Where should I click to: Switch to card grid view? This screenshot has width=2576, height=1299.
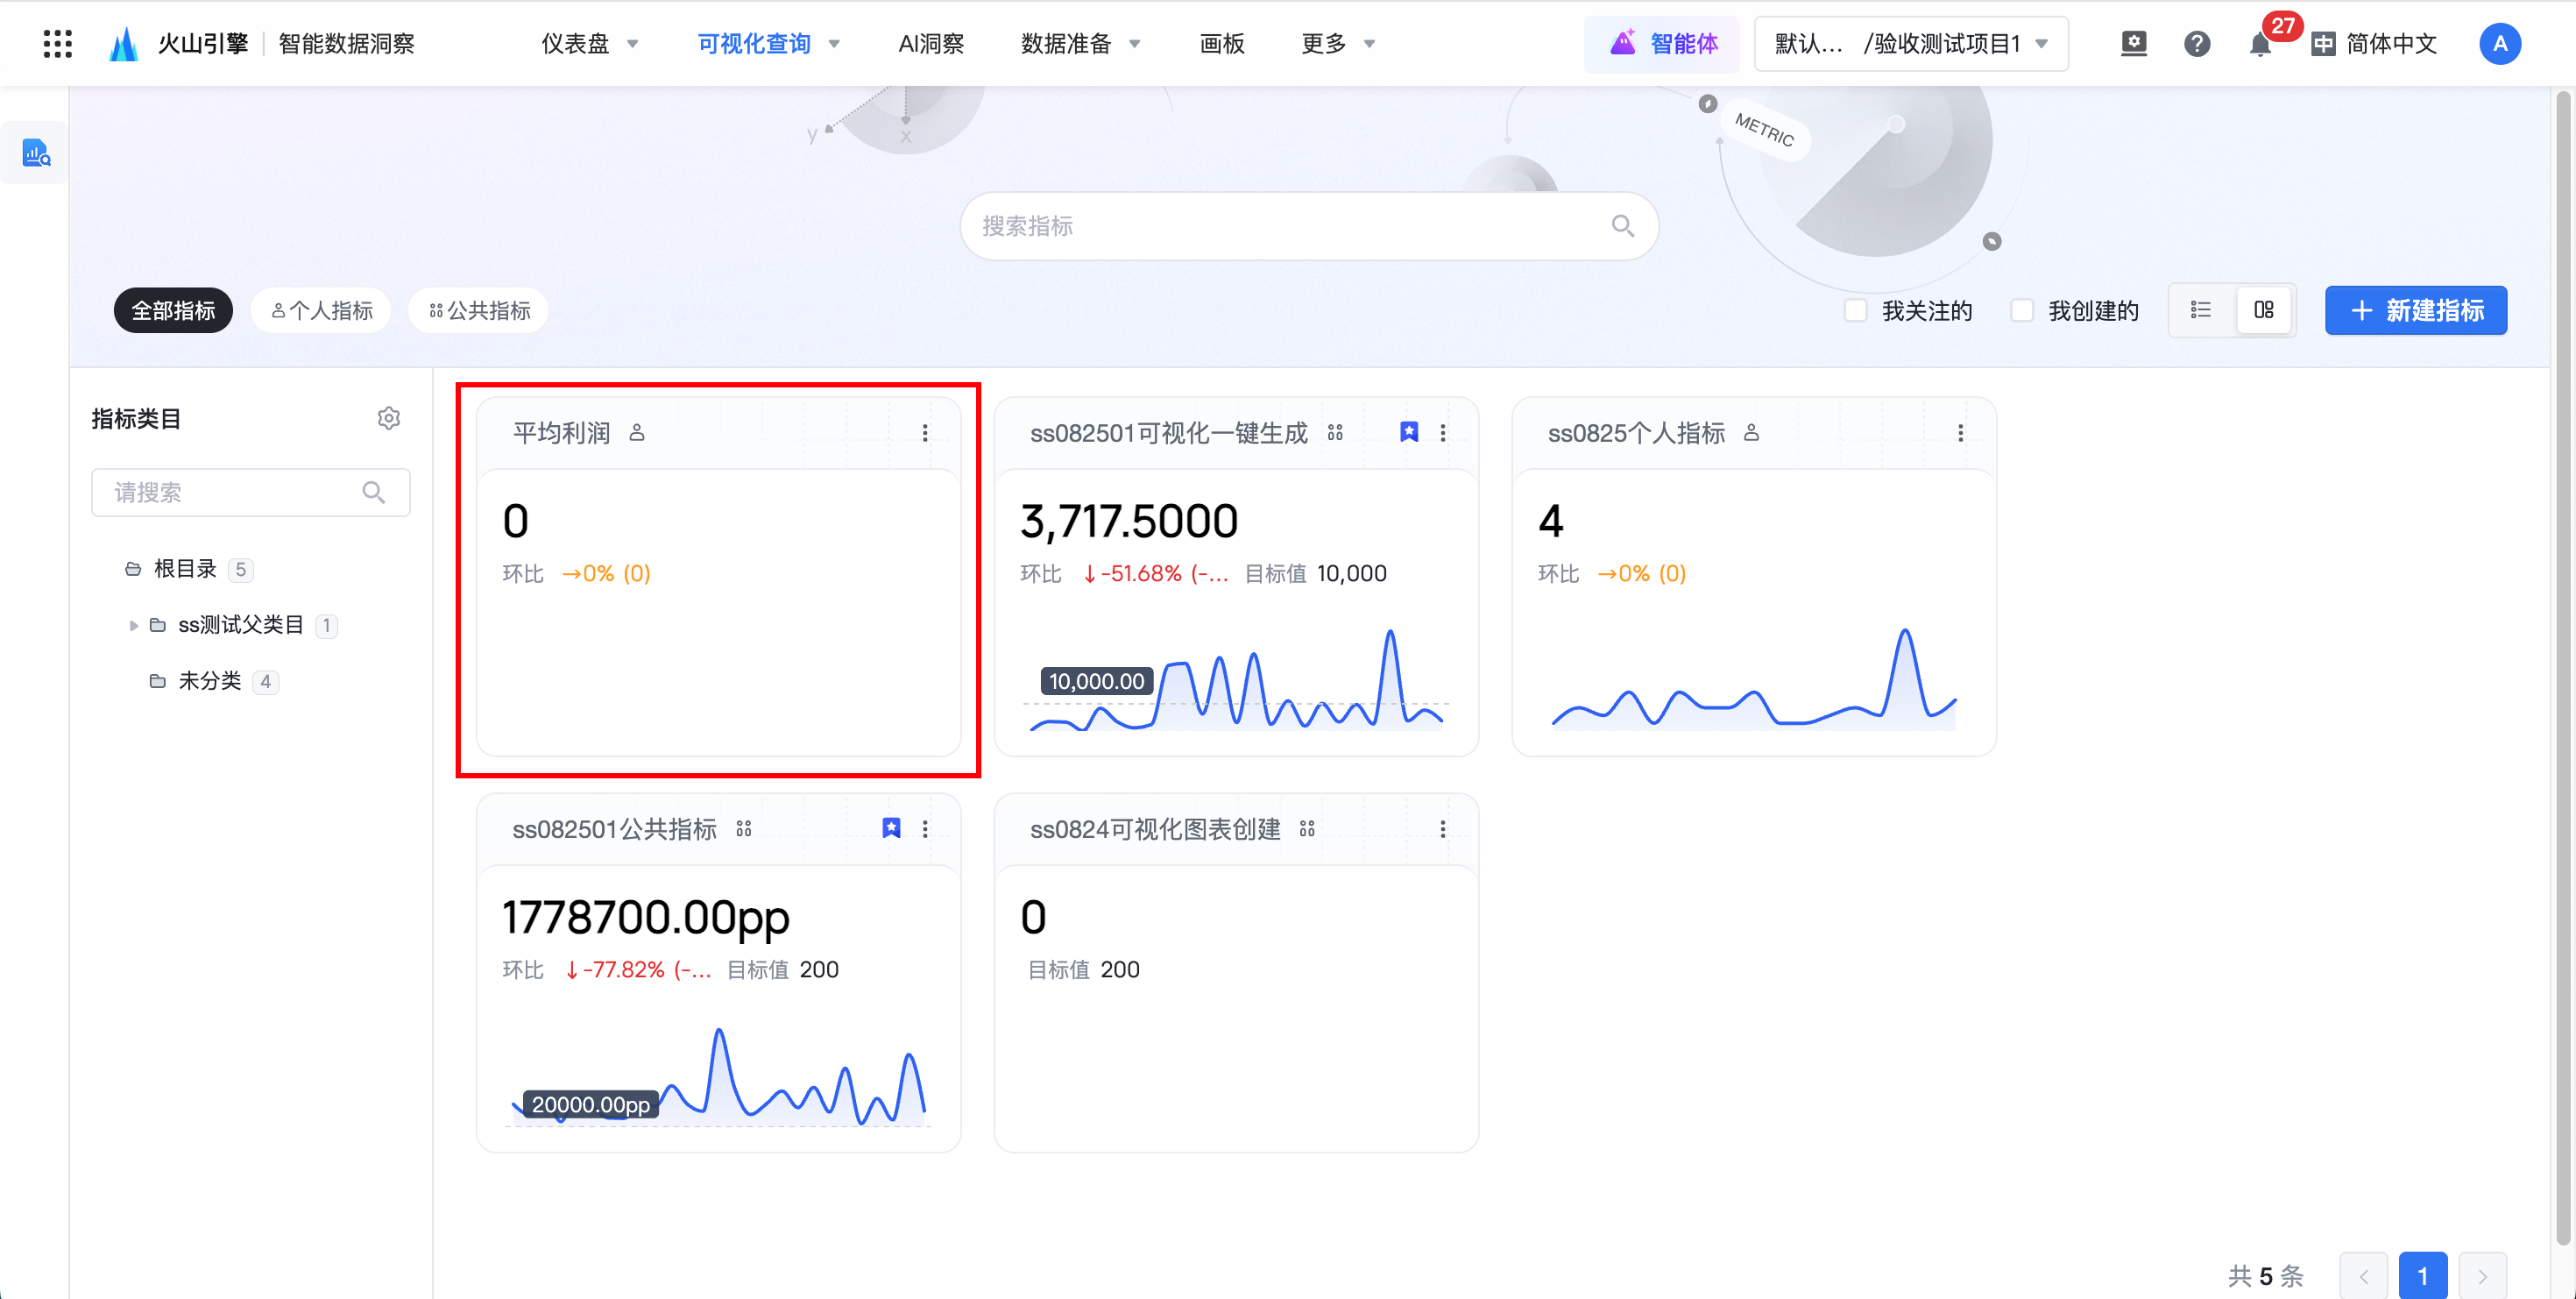pyautogui.click(x=2263, y=310)
